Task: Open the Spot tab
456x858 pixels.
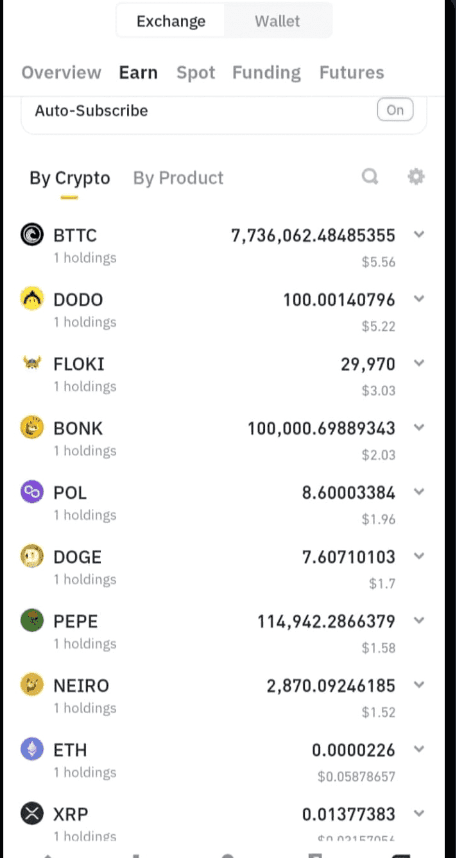Action: [x=195, y=72]
